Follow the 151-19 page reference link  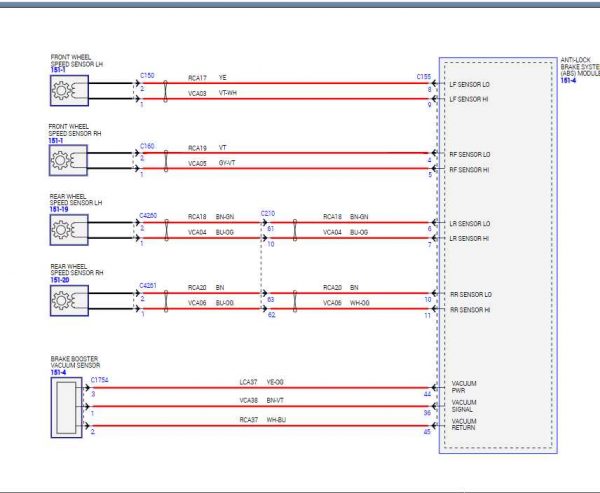pyautogui.click(x=59, y=210)
